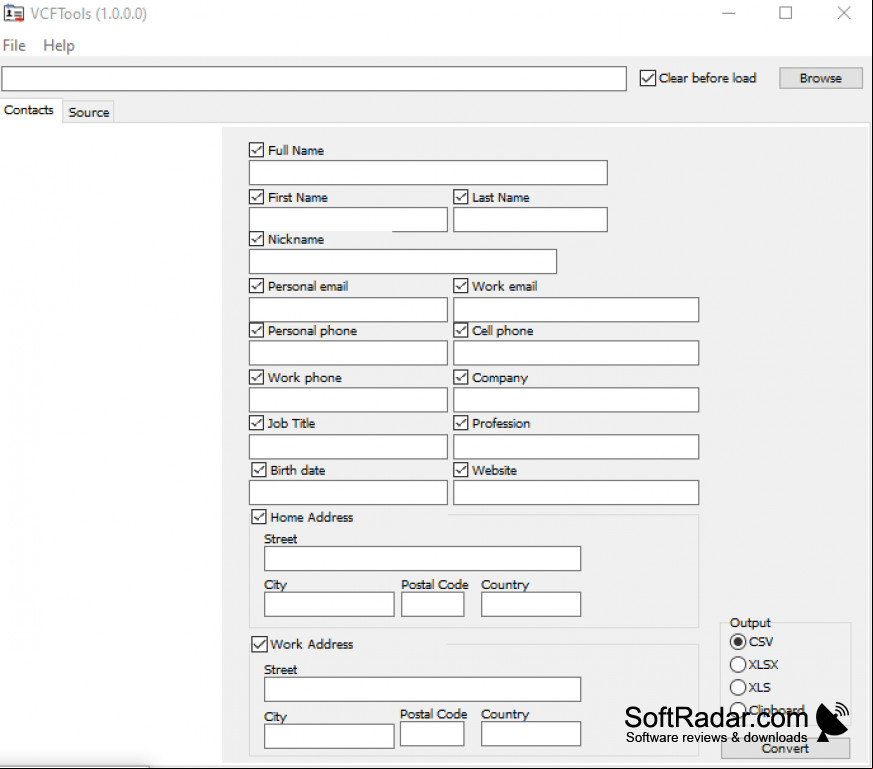Click the Work Address Country field
873x769 pixels.
[x=531, y=734]
